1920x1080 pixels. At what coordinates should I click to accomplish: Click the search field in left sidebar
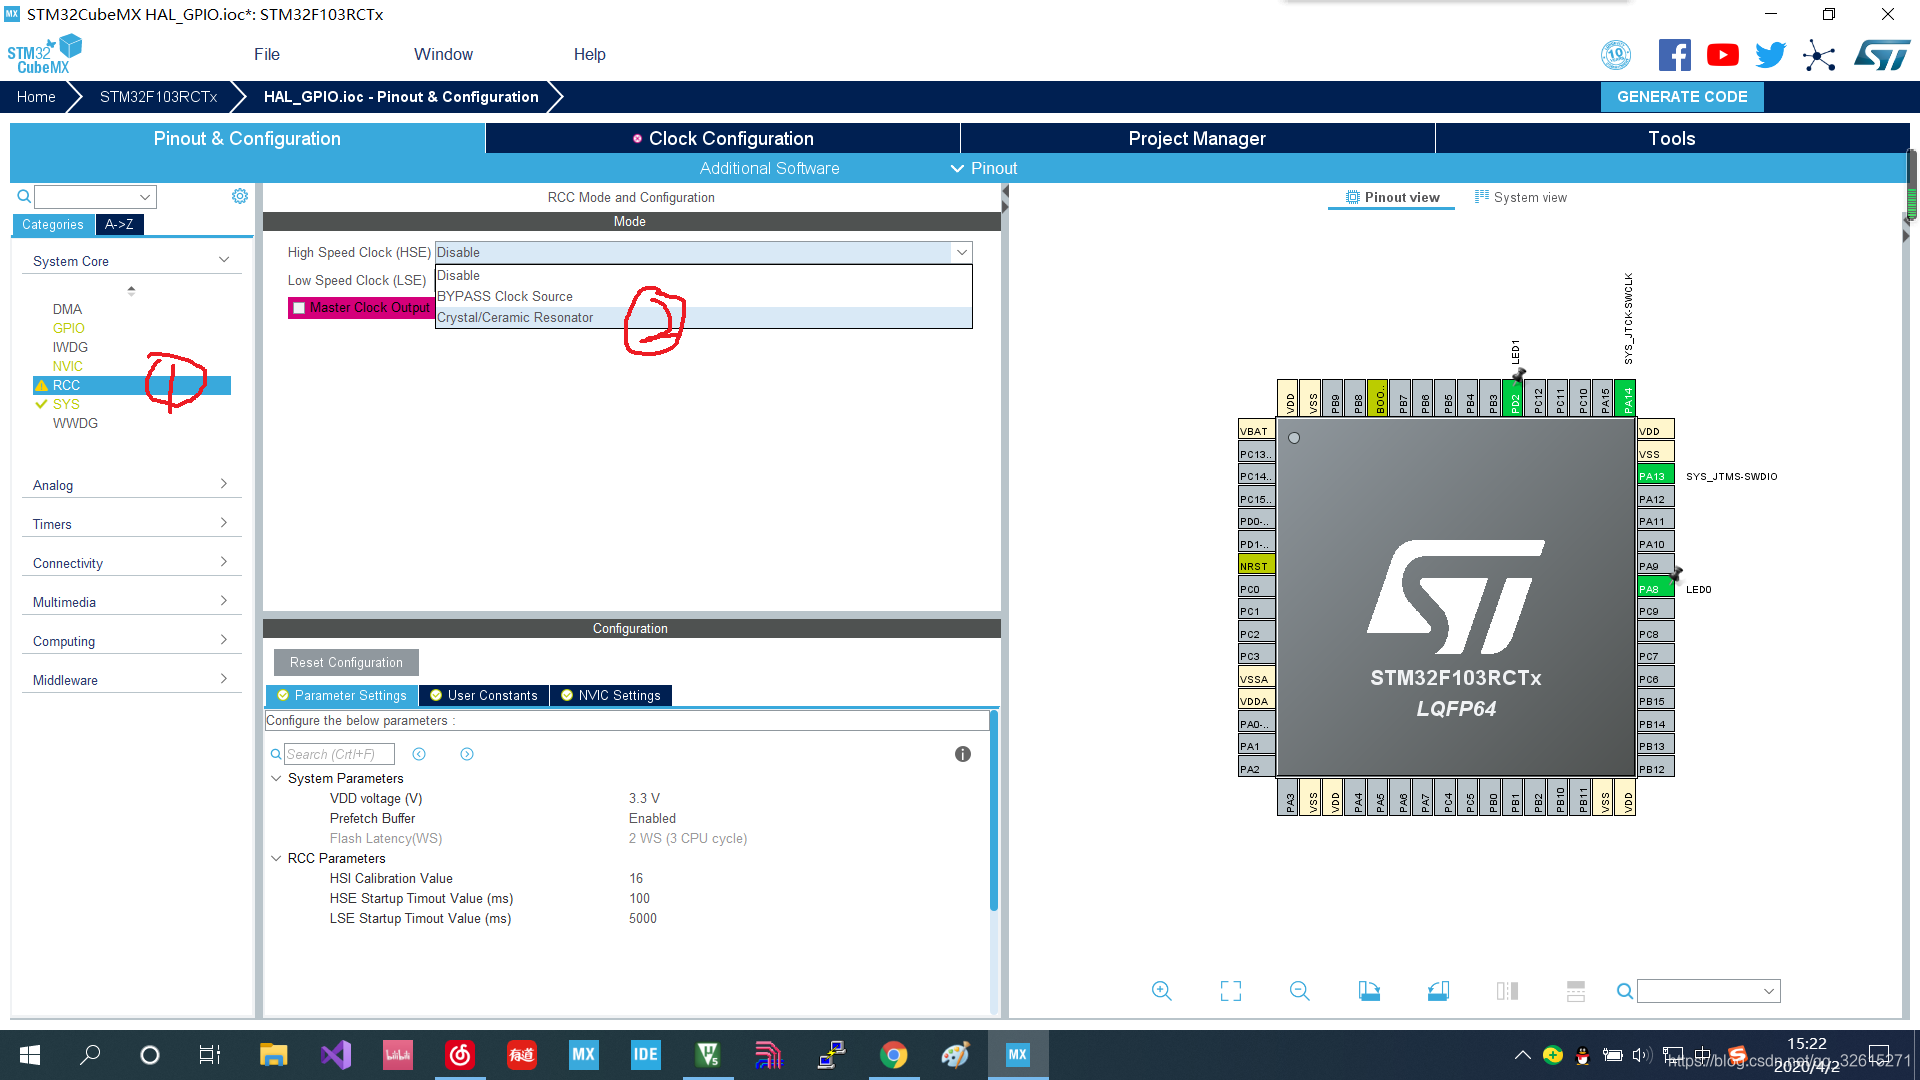click(87, 196)
